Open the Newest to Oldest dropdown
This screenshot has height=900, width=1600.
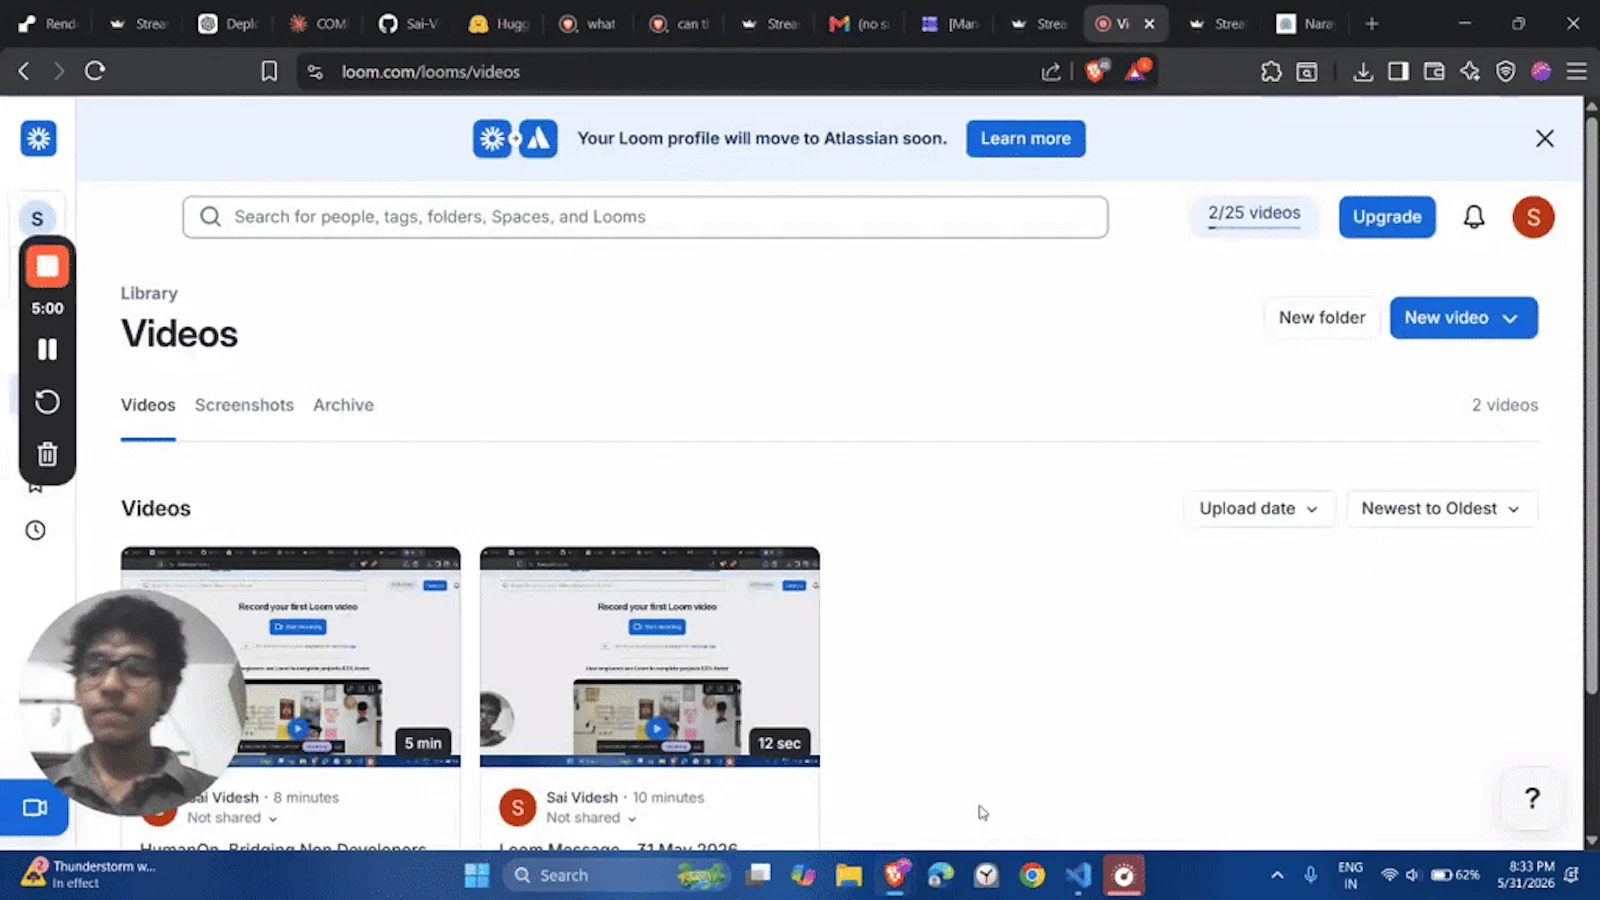pos(1440,508)
